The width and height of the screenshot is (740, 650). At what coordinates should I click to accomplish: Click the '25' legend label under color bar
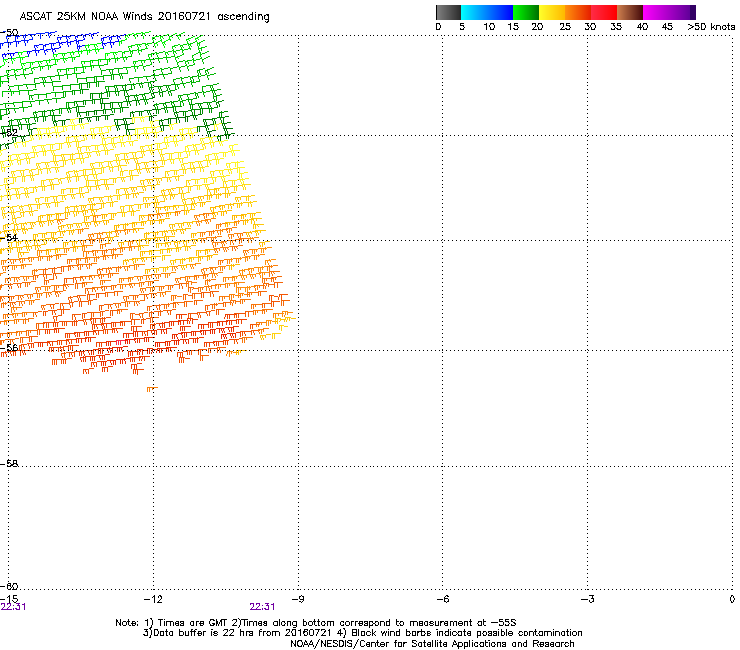(x=565, y=27)
